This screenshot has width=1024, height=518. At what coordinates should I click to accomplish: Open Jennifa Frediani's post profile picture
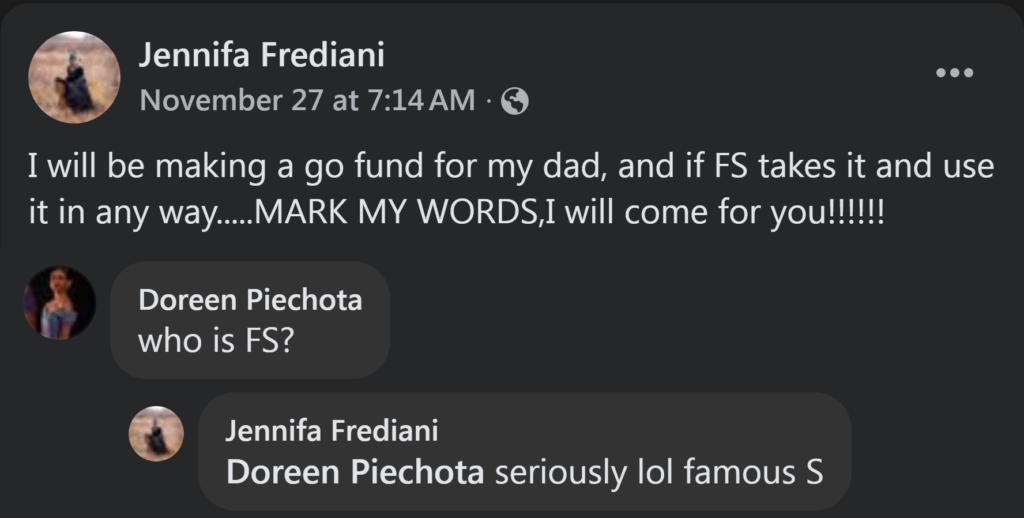coord(74,77)
